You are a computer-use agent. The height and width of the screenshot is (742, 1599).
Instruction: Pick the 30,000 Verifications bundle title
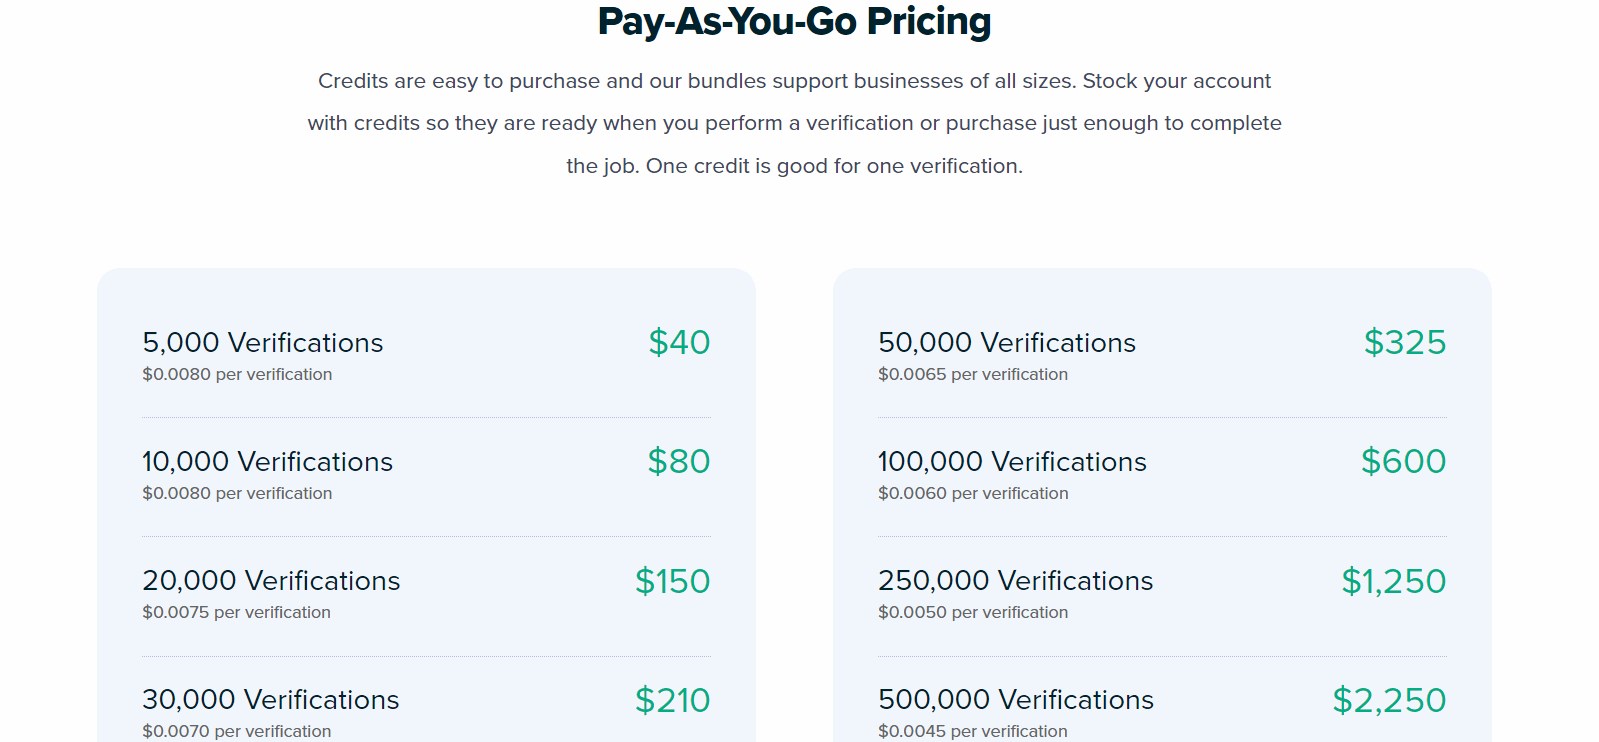point(271,700)
